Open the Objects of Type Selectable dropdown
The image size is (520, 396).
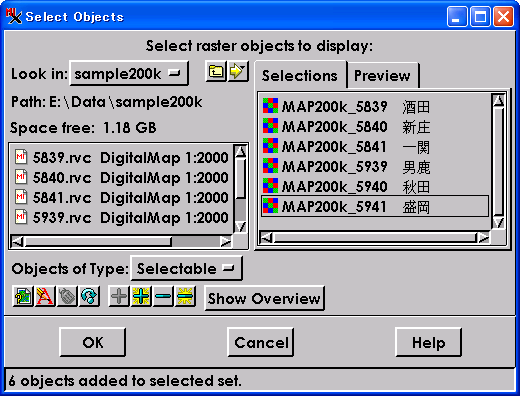186,268
